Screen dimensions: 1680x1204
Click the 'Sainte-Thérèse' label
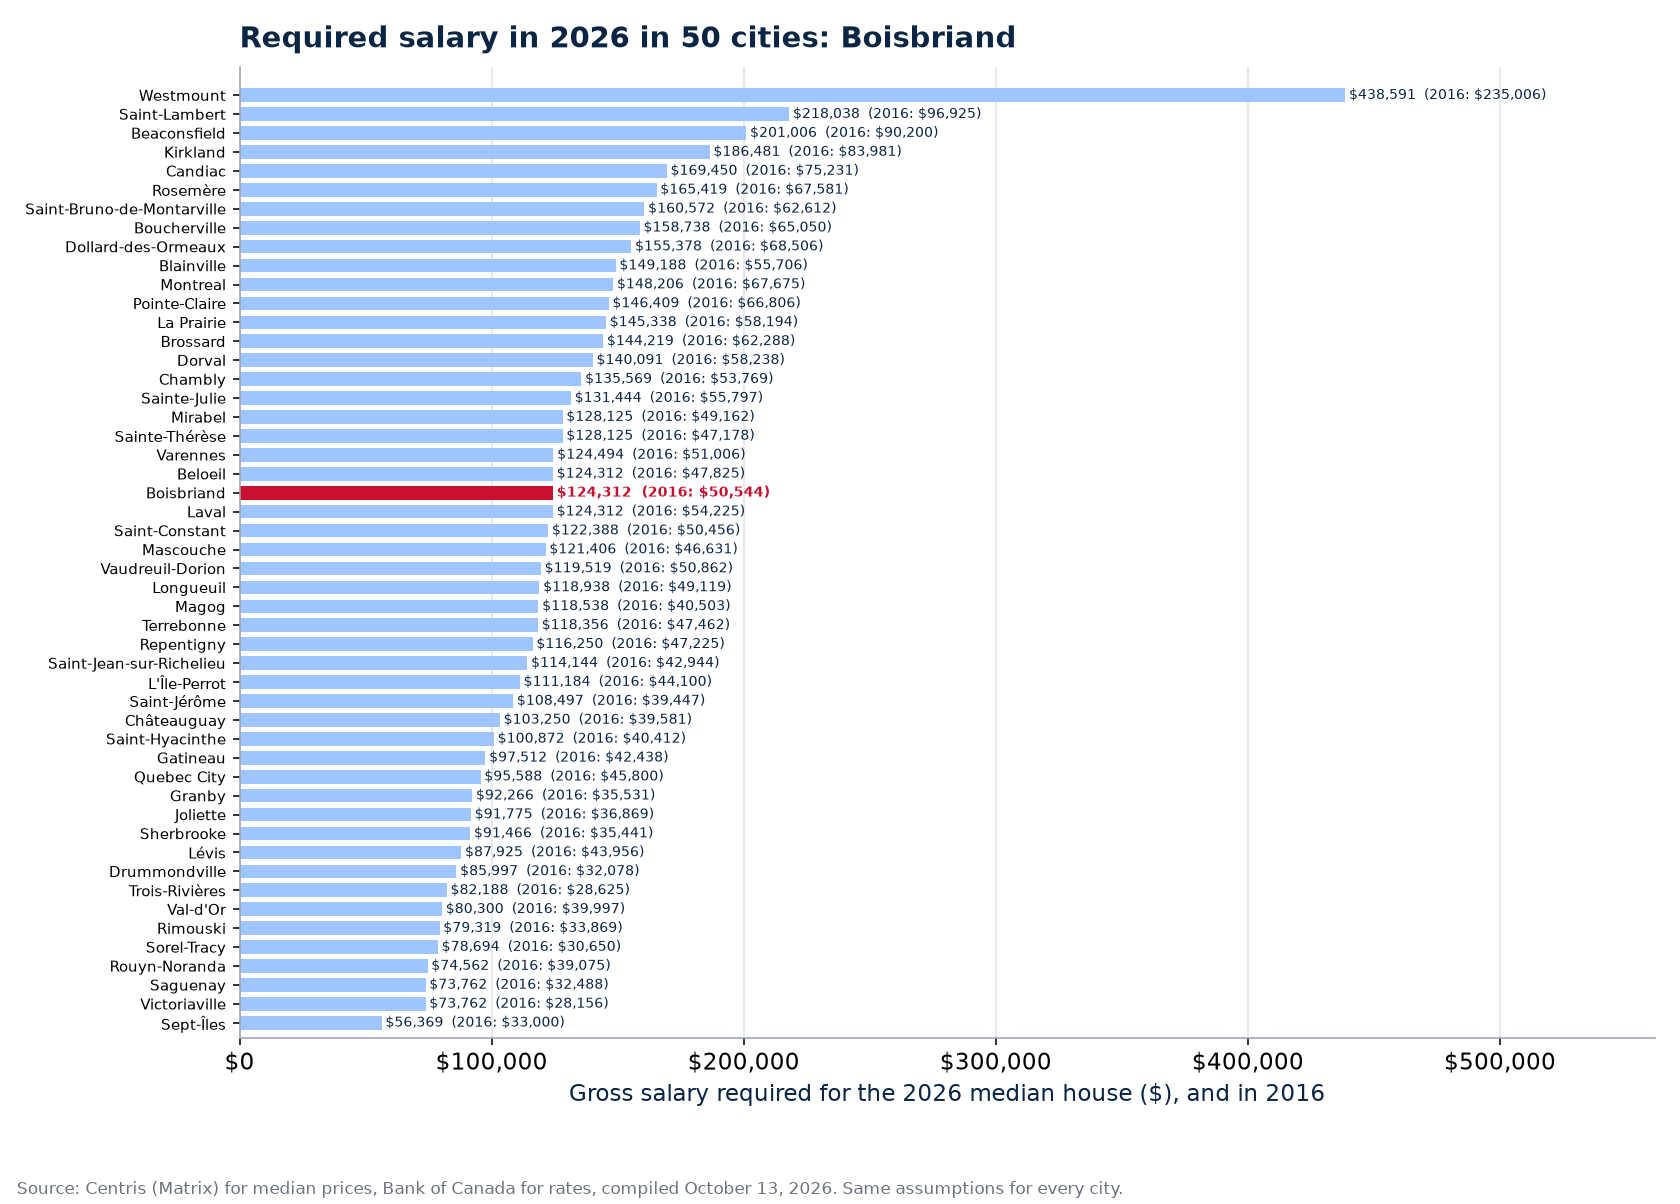point(170,436)
